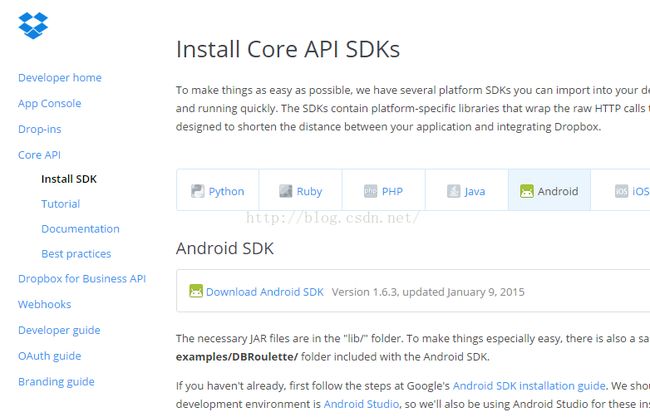
Task: Select Install SDK in the sidebar
Action: coord(69,179)
